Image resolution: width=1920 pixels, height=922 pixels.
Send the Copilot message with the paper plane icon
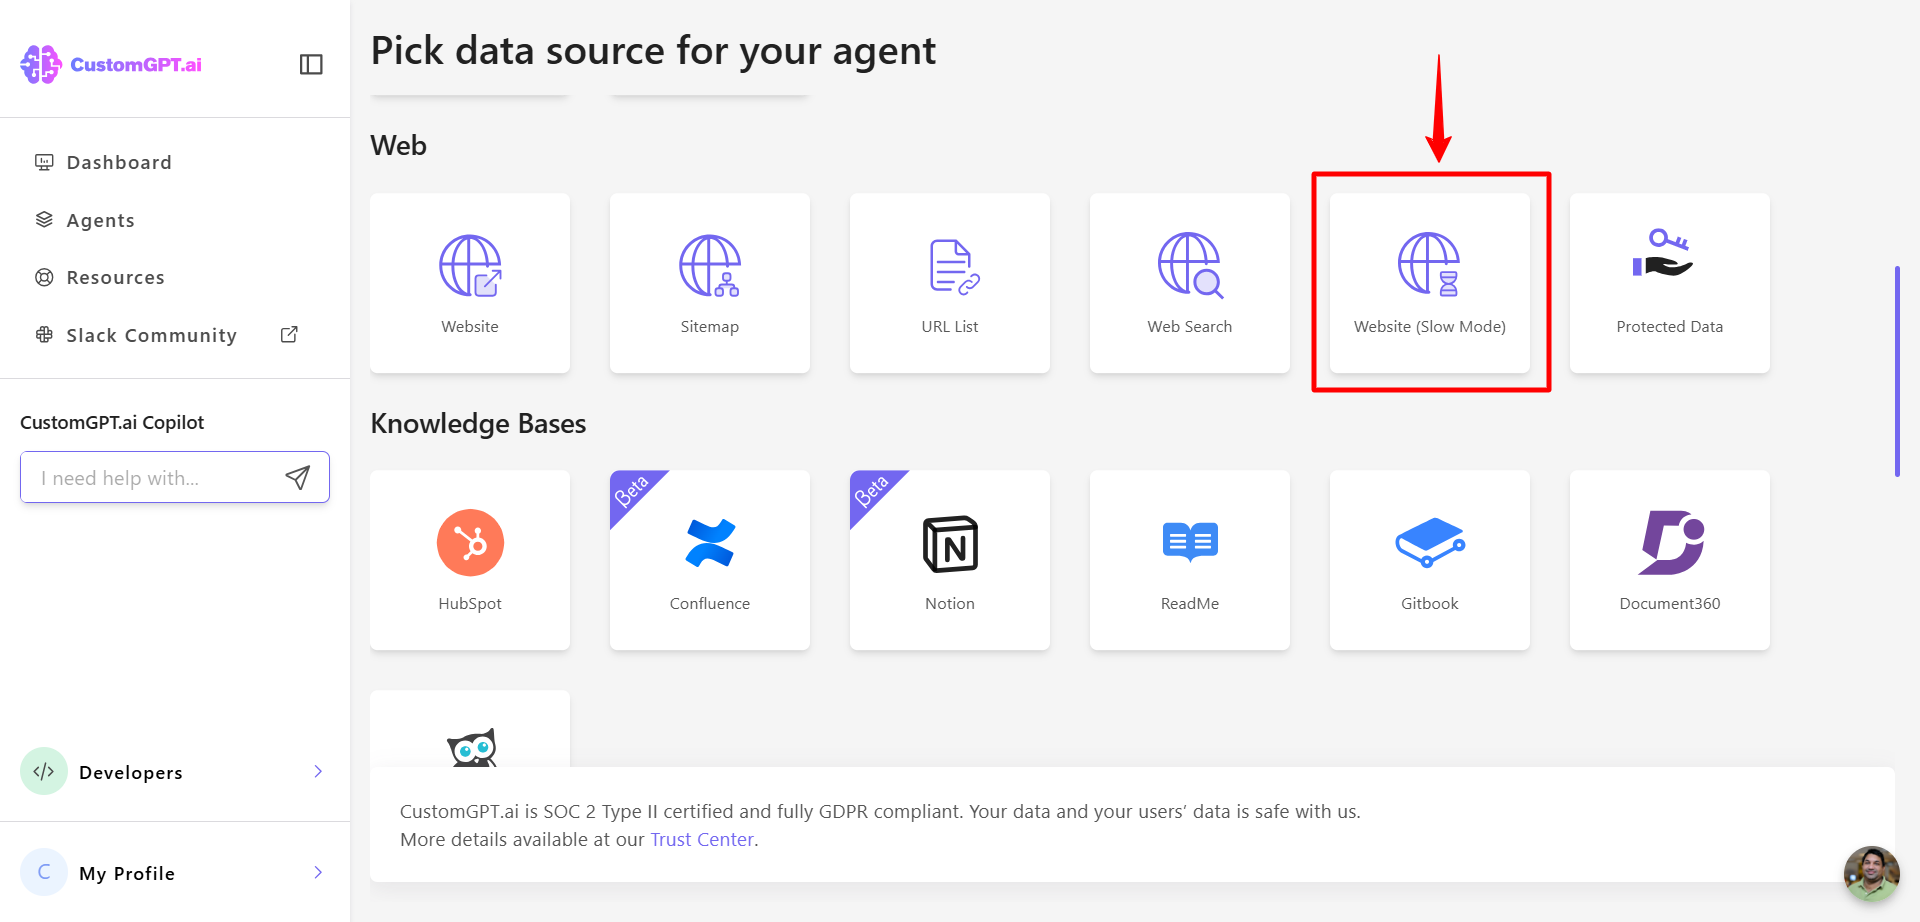(x=298, y=477)
